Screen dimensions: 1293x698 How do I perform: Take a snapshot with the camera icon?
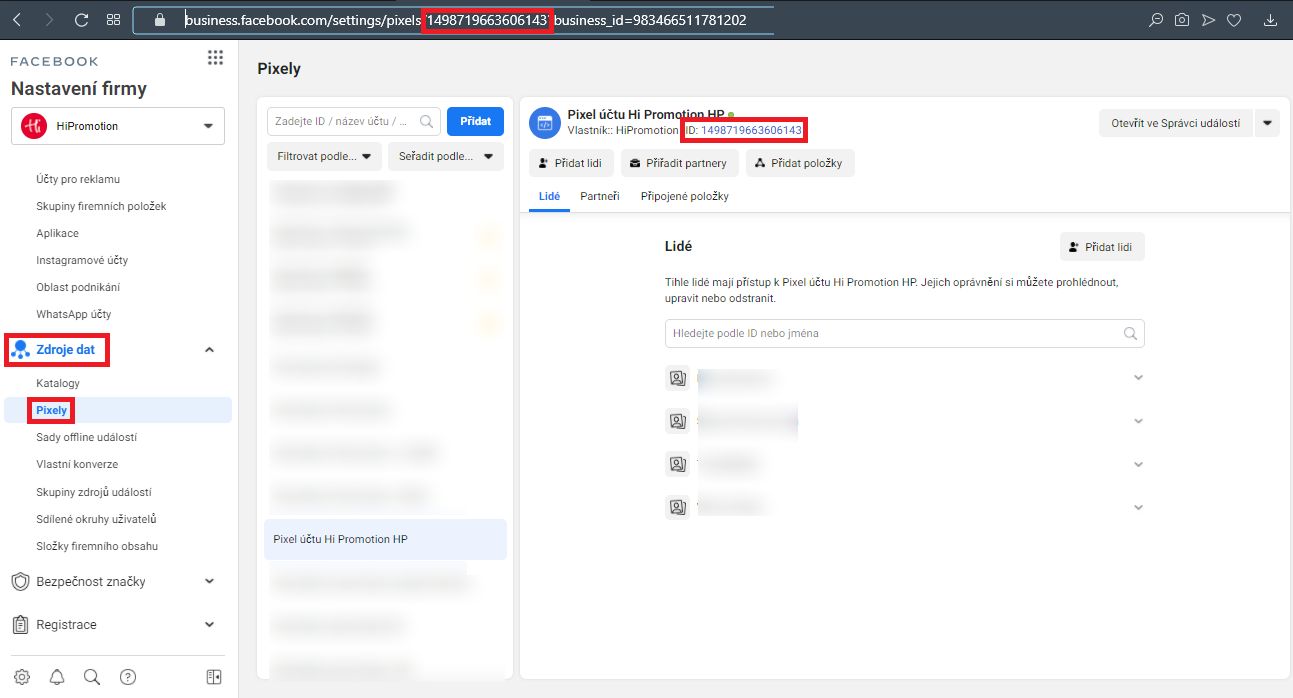pyautogui.click(x=1182, y=20)
